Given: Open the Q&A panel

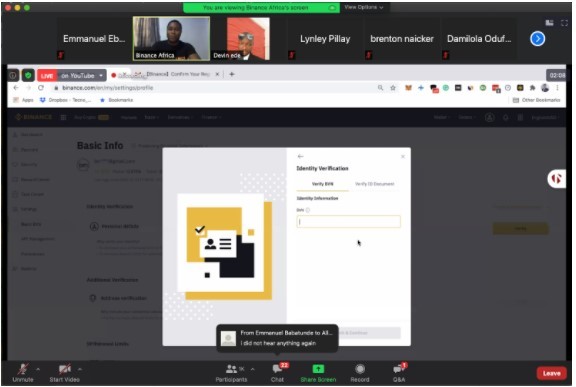Looking at the screenshot, I should pos(399,373).
